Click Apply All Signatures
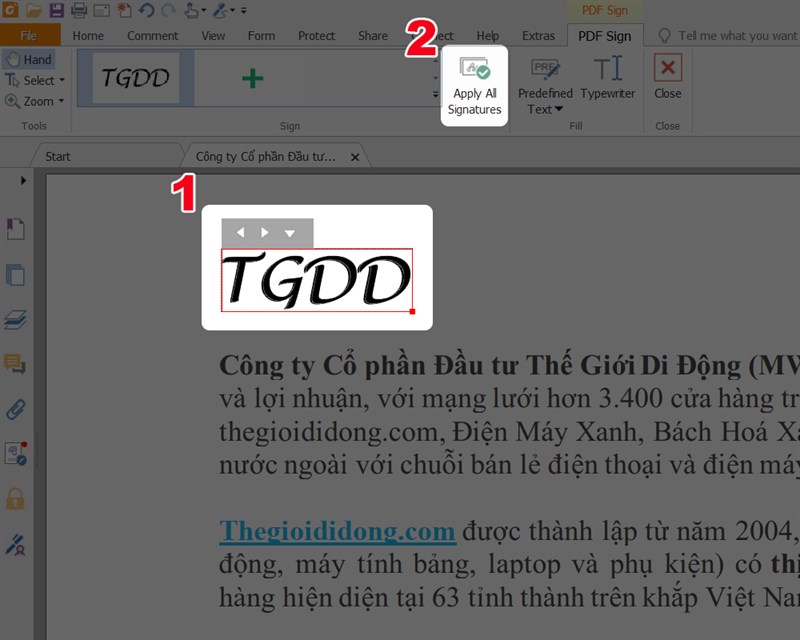 474,86
